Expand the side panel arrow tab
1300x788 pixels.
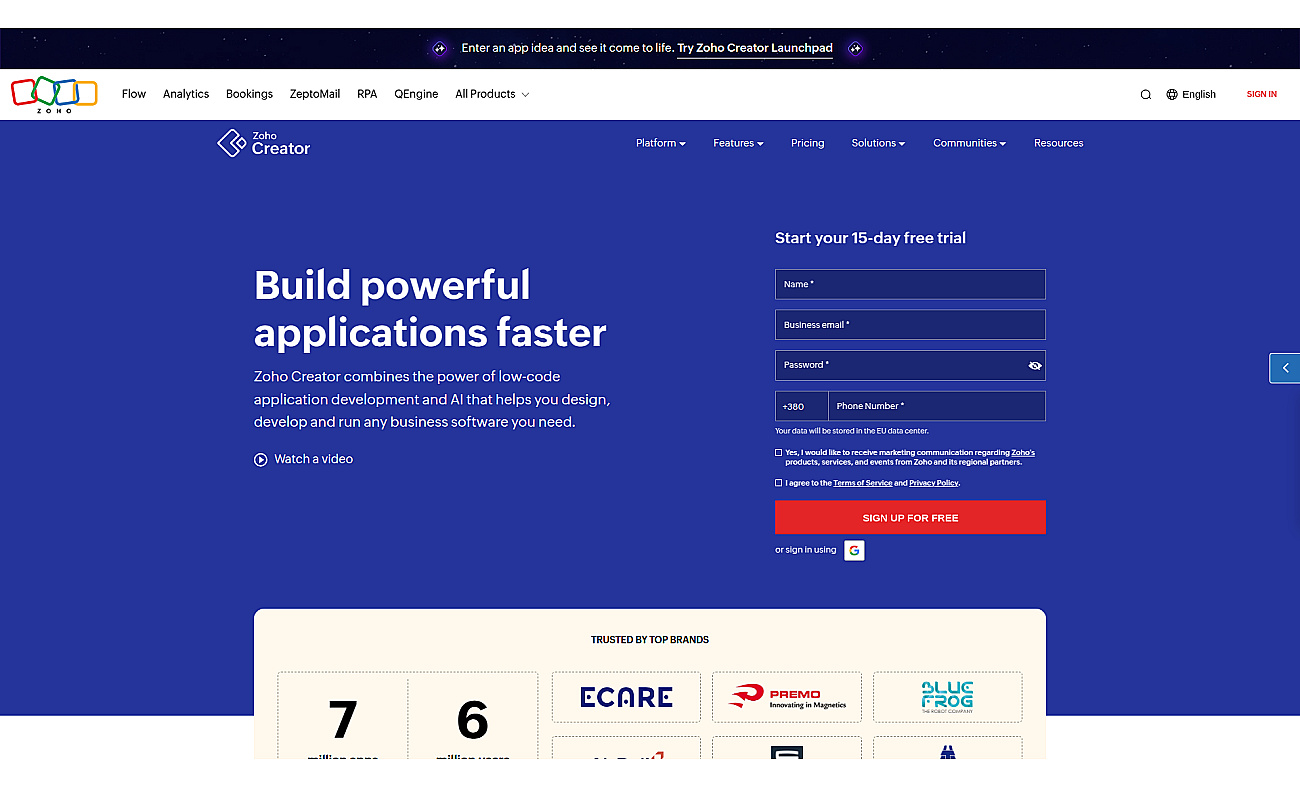[x=1285, y=368]
